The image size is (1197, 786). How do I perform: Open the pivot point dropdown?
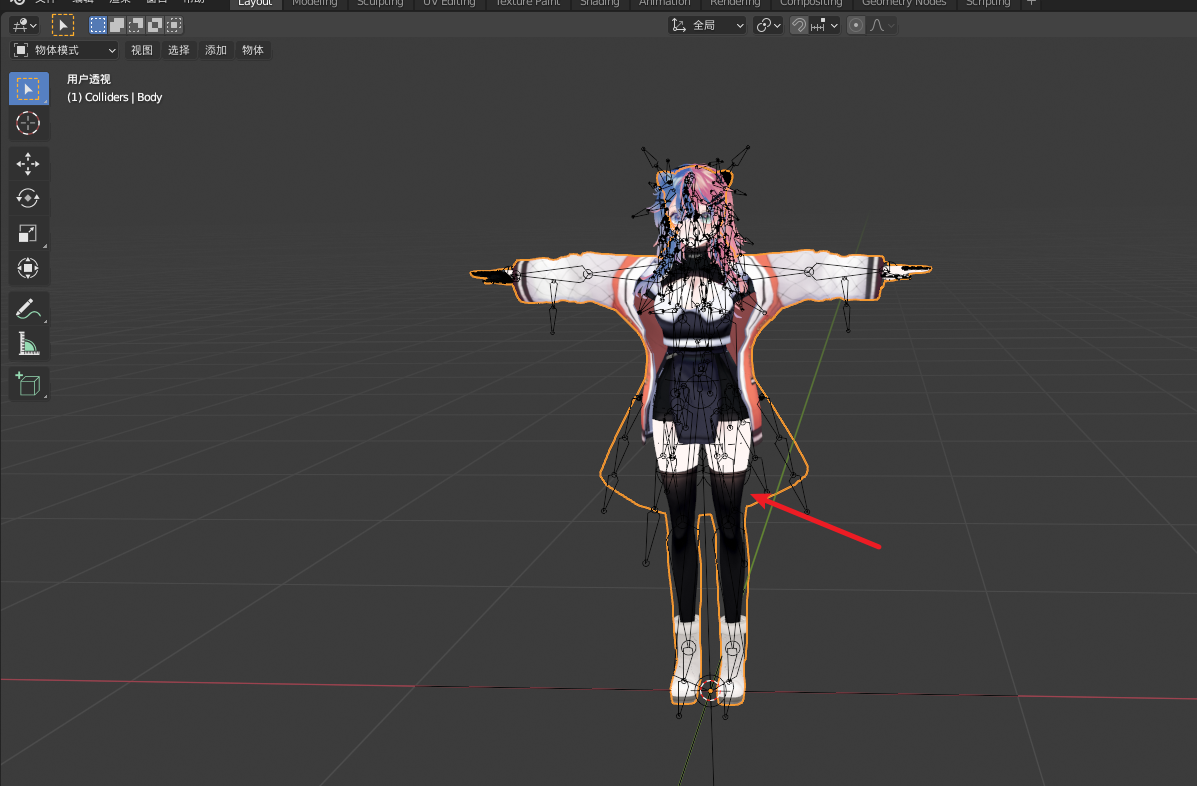[x=768, y=25]
